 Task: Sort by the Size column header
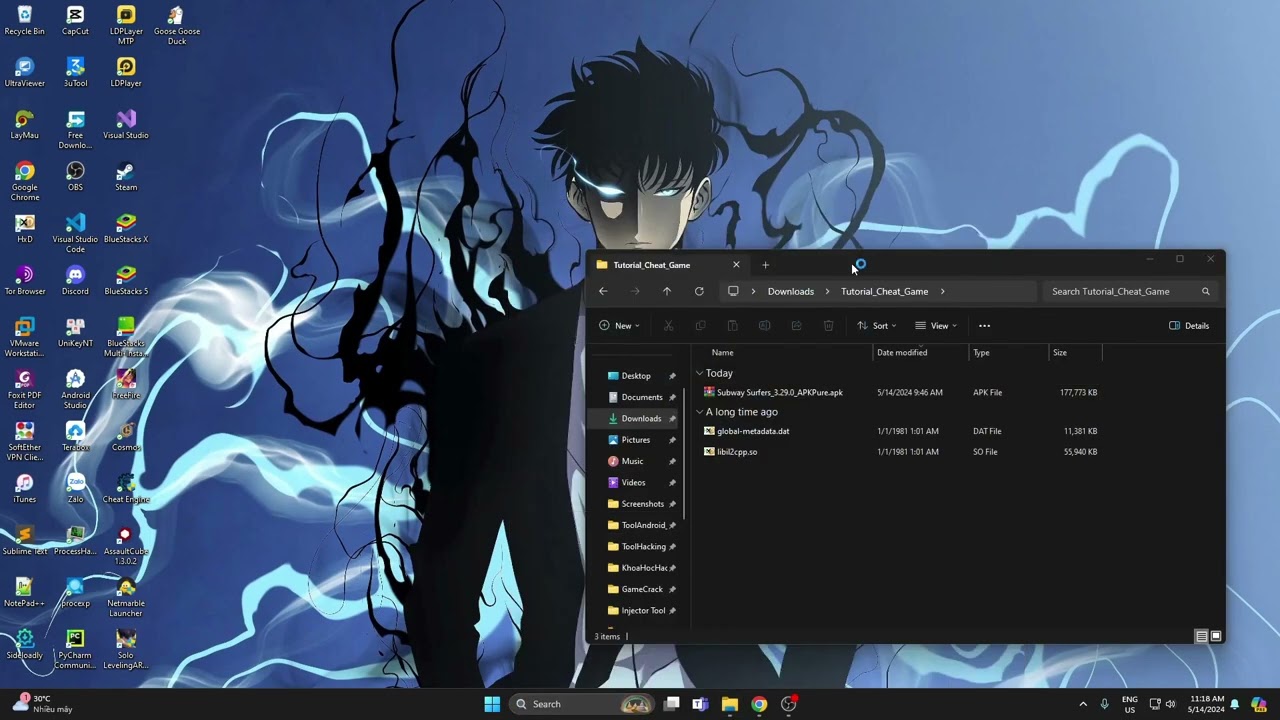coord(1075,352)
